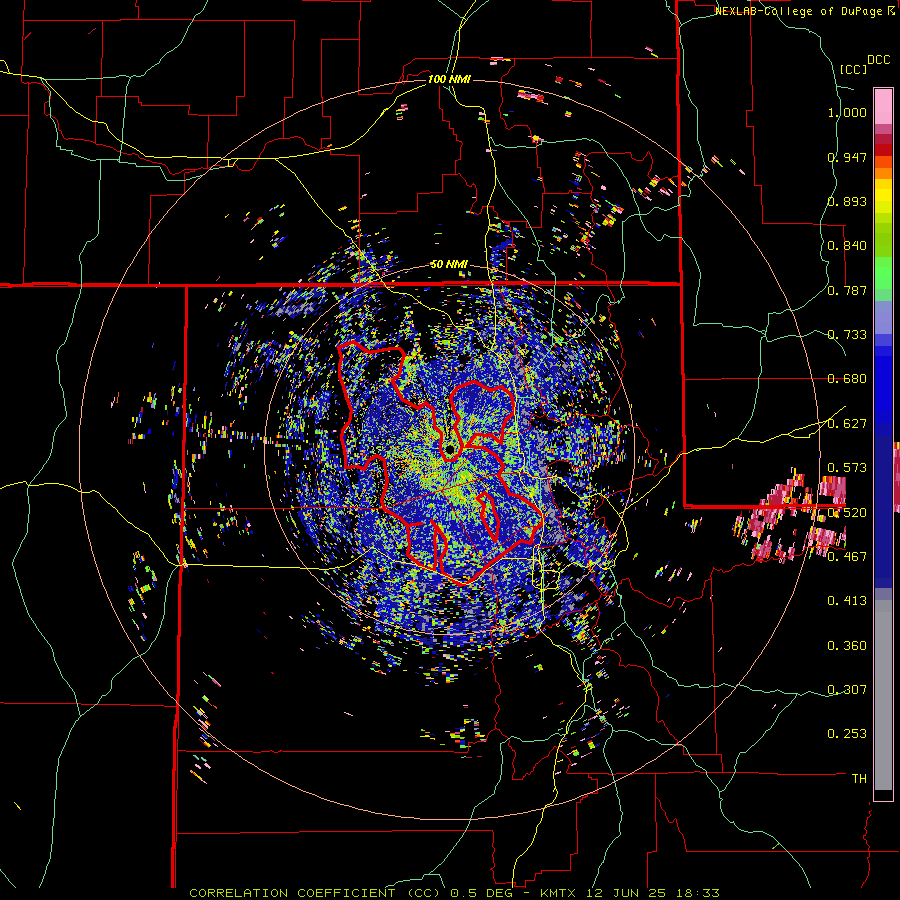The height and width of the screenshot is (900, 900).
Task: Click the DCC label above color scale
Action: point(879,60)
